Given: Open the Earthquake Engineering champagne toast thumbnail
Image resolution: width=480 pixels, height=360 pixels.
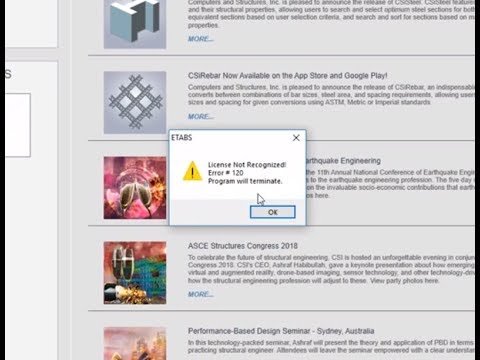Looking at the screenshot, I should coord(135,188).
